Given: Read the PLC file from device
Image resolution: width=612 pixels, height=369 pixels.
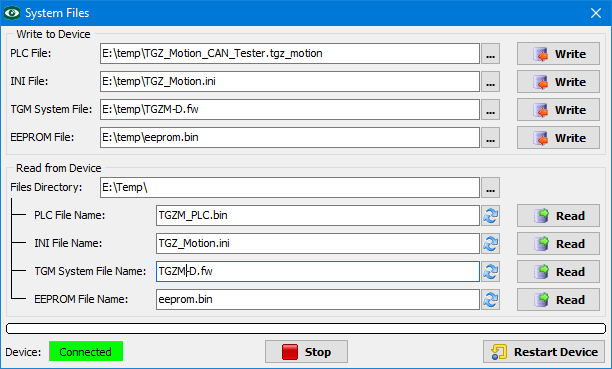Looking at the screenshot, I should point(559,216).
